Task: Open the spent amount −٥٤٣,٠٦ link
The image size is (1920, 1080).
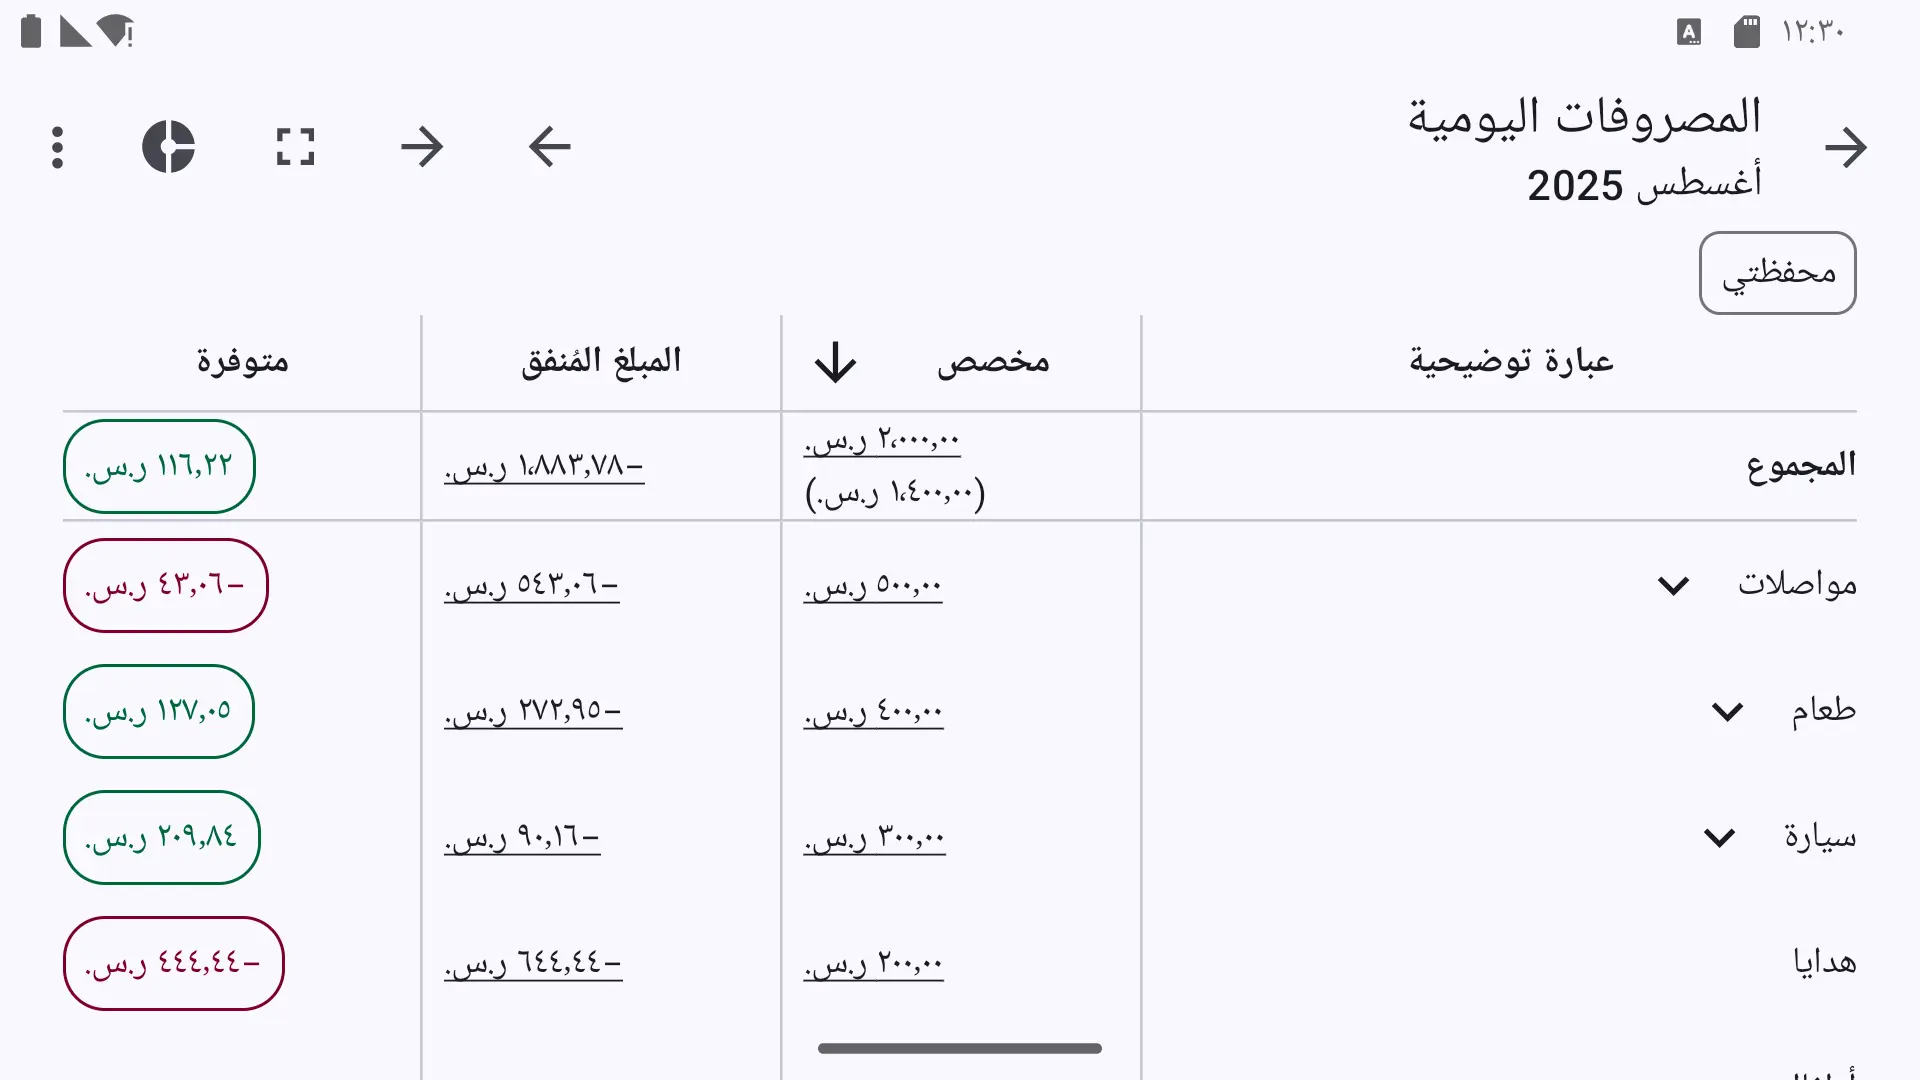Action: coord(532,585)
